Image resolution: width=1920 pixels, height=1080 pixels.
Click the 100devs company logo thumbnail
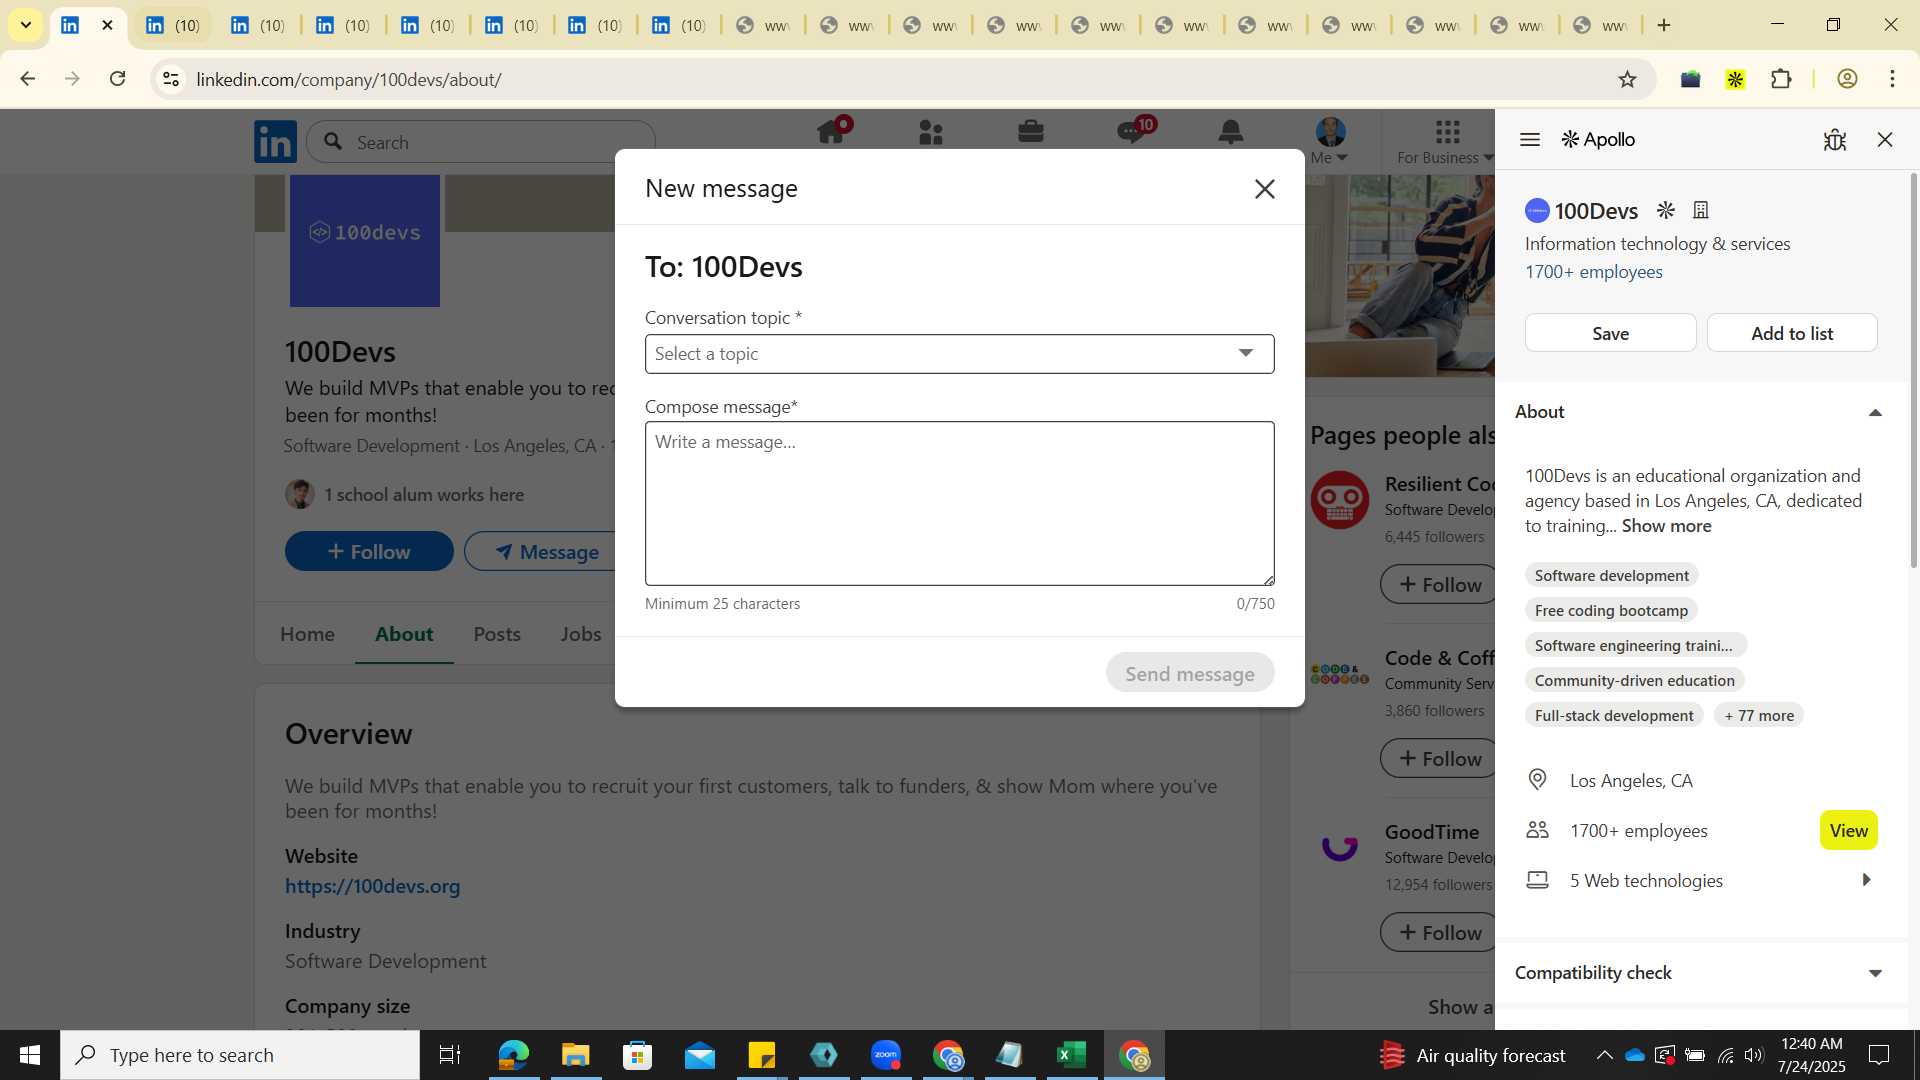coord(364,240)
